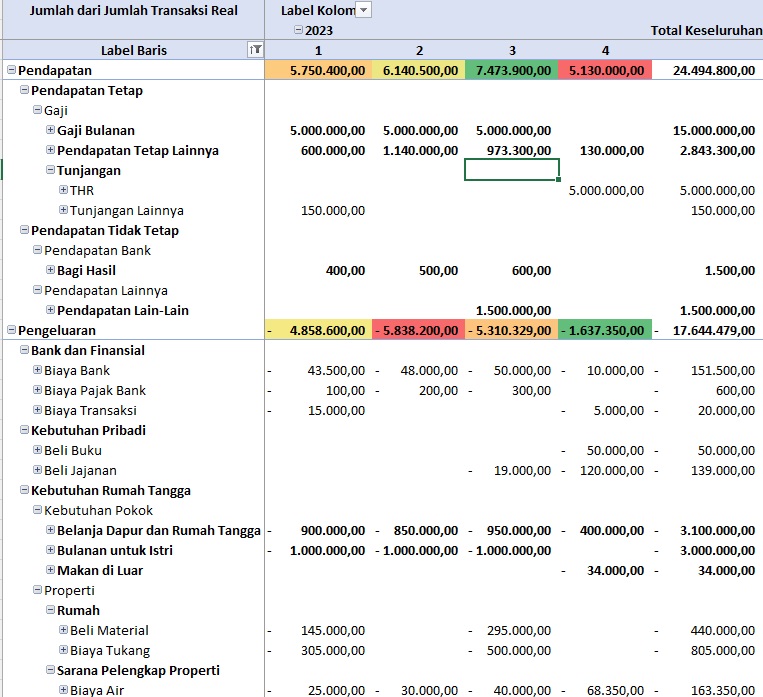
Task: Click the Total Keseluruhan column header
Action: click(706, 30)
